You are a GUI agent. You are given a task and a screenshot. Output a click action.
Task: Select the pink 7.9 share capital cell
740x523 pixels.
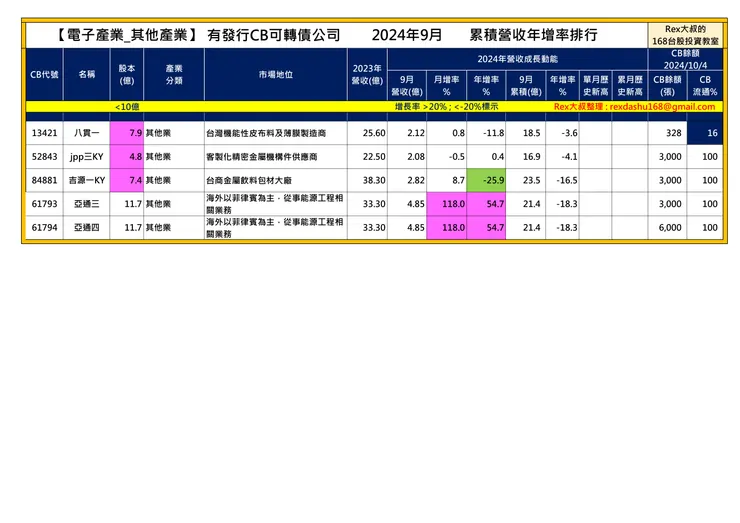126,133
